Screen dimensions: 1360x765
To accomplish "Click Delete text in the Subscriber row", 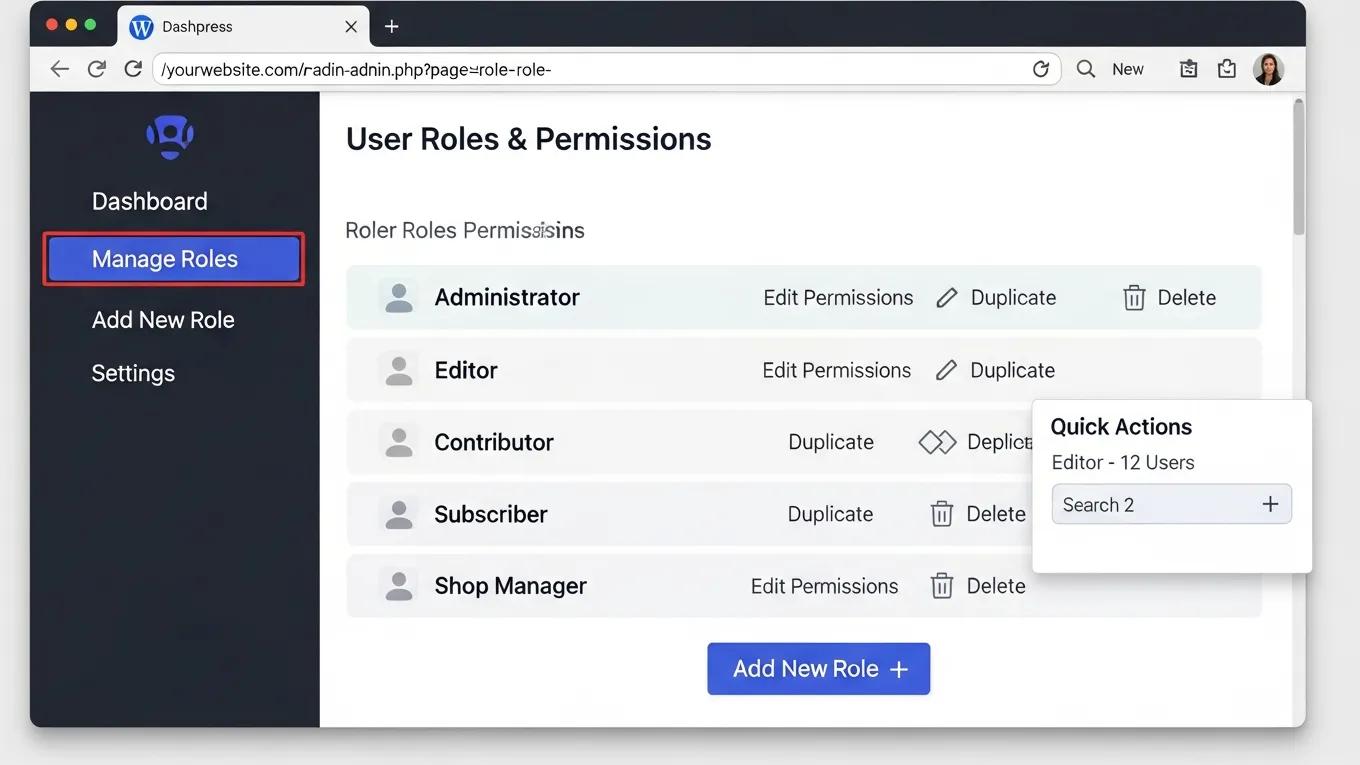I will click(x=996, y=514).
